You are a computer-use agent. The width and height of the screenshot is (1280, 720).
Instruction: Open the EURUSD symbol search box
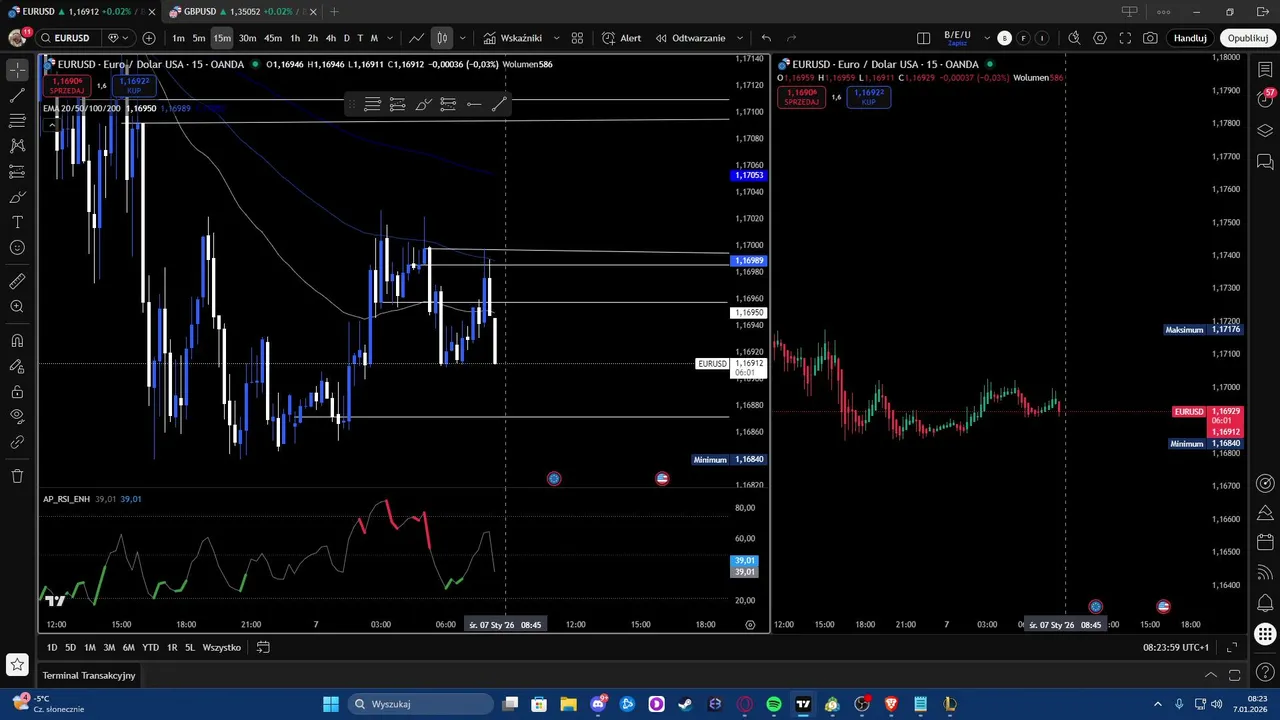69,38
